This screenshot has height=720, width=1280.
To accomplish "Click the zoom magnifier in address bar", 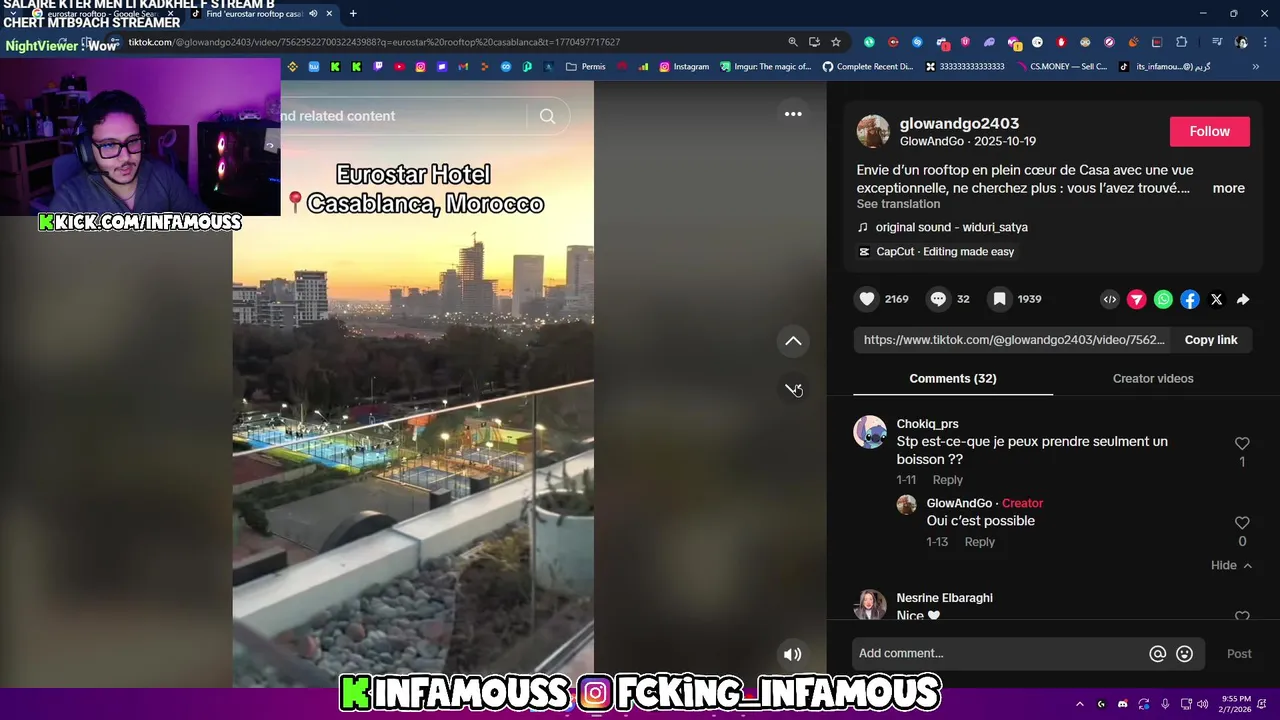I will point(793,42).
